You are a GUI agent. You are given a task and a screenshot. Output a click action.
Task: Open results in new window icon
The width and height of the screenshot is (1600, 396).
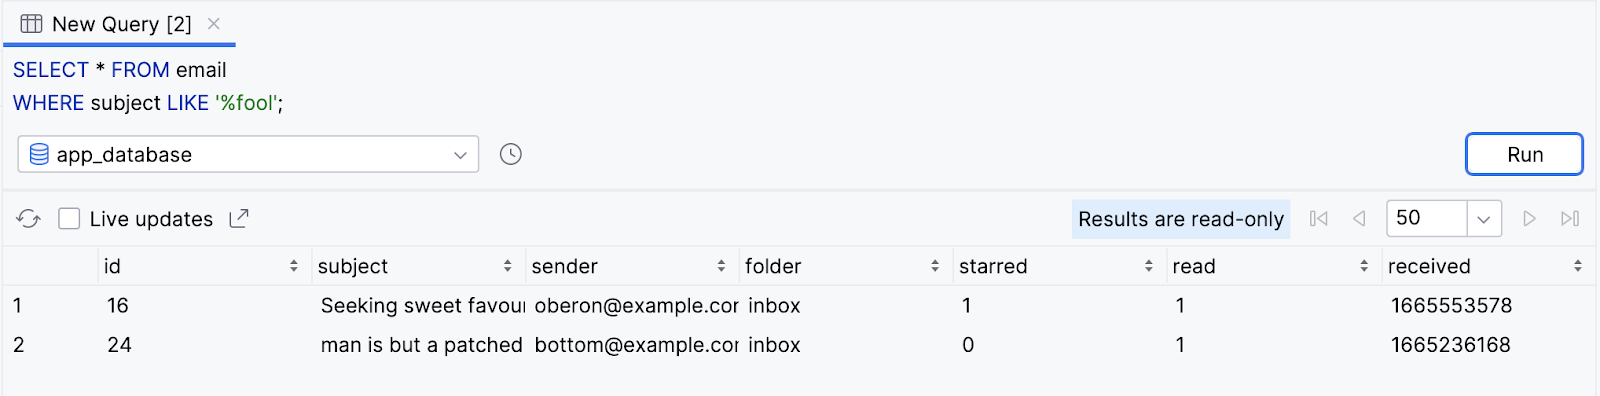pyautogui.click(x=239, y=218)
